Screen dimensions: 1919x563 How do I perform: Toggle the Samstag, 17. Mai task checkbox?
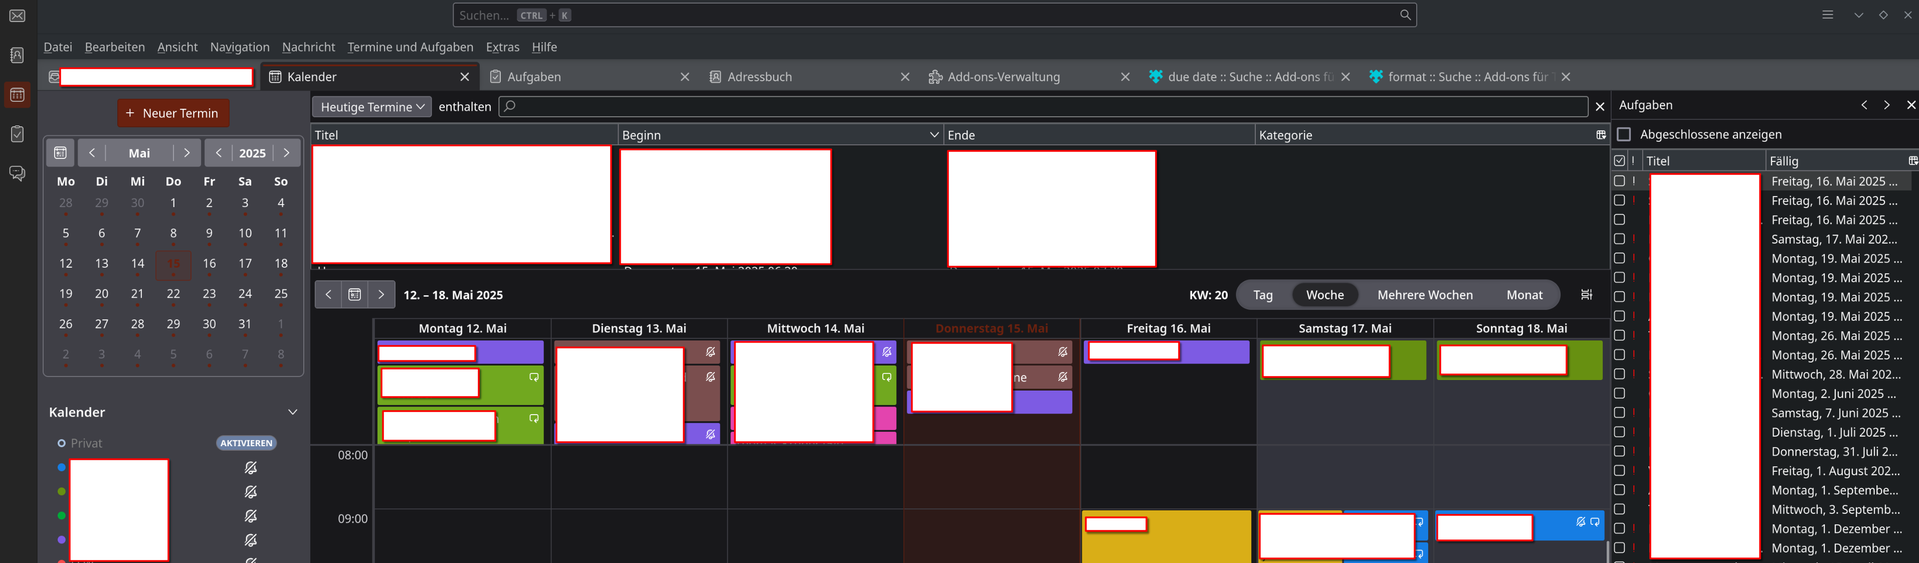(x=1619, y=239)
